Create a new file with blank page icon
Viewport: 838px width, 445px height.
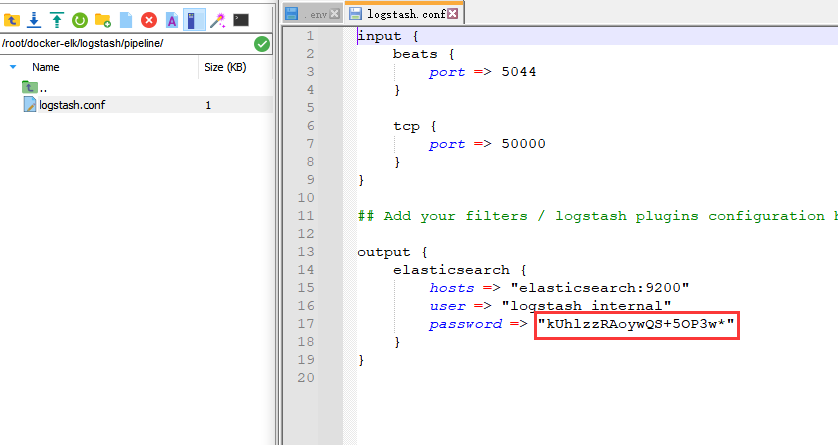(x=126, y=20)
